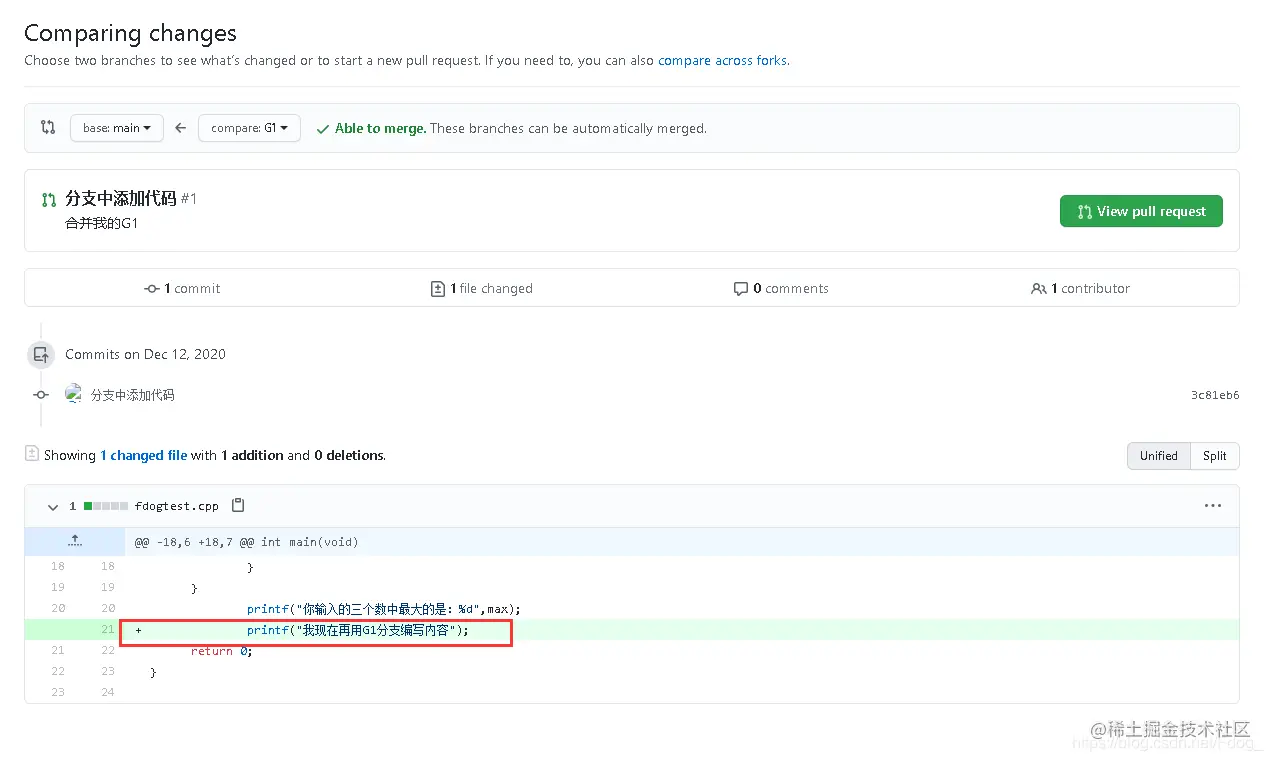The height and width of the screenshot is (761, 1272).
Task: Click the 1 changed file link
Action: pyautogui.click(x=143, y=455)
